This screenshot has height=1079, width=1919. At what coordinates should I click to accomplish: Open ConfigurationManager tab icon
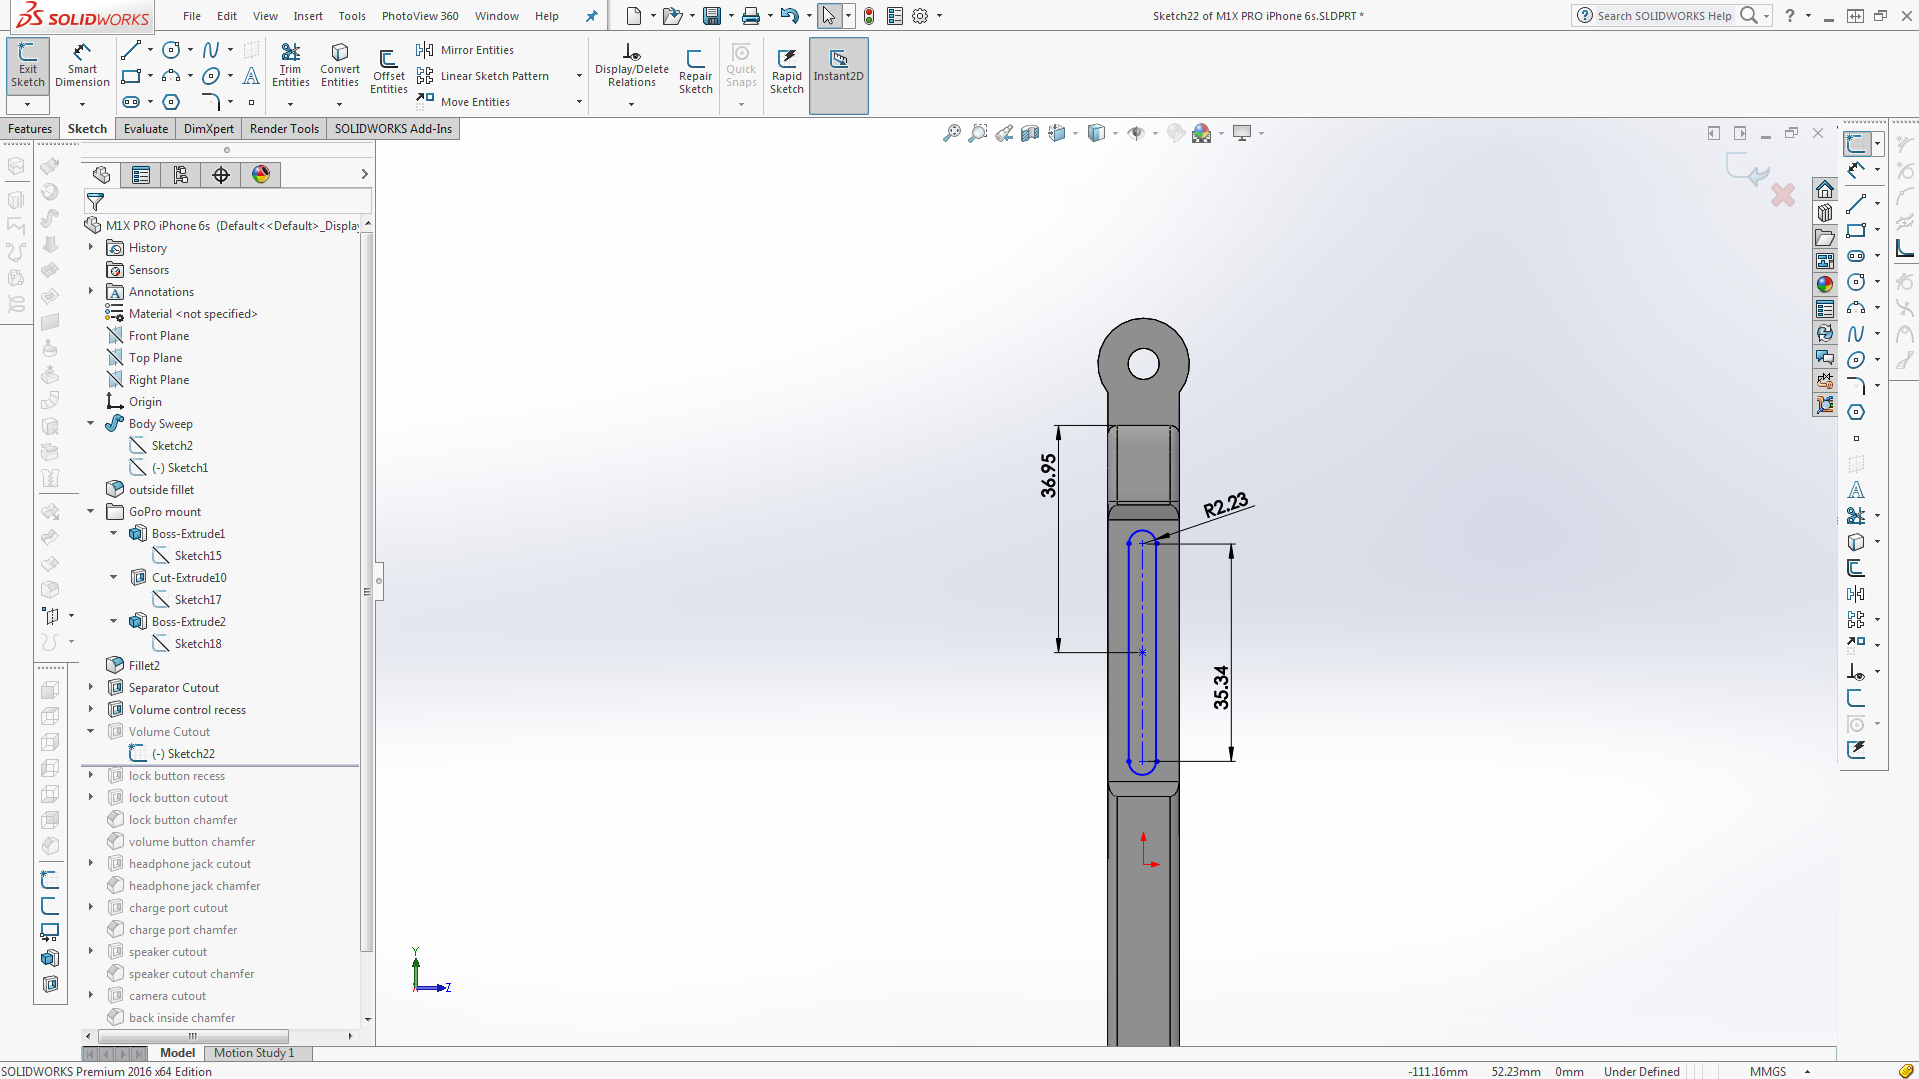point(181,175)
